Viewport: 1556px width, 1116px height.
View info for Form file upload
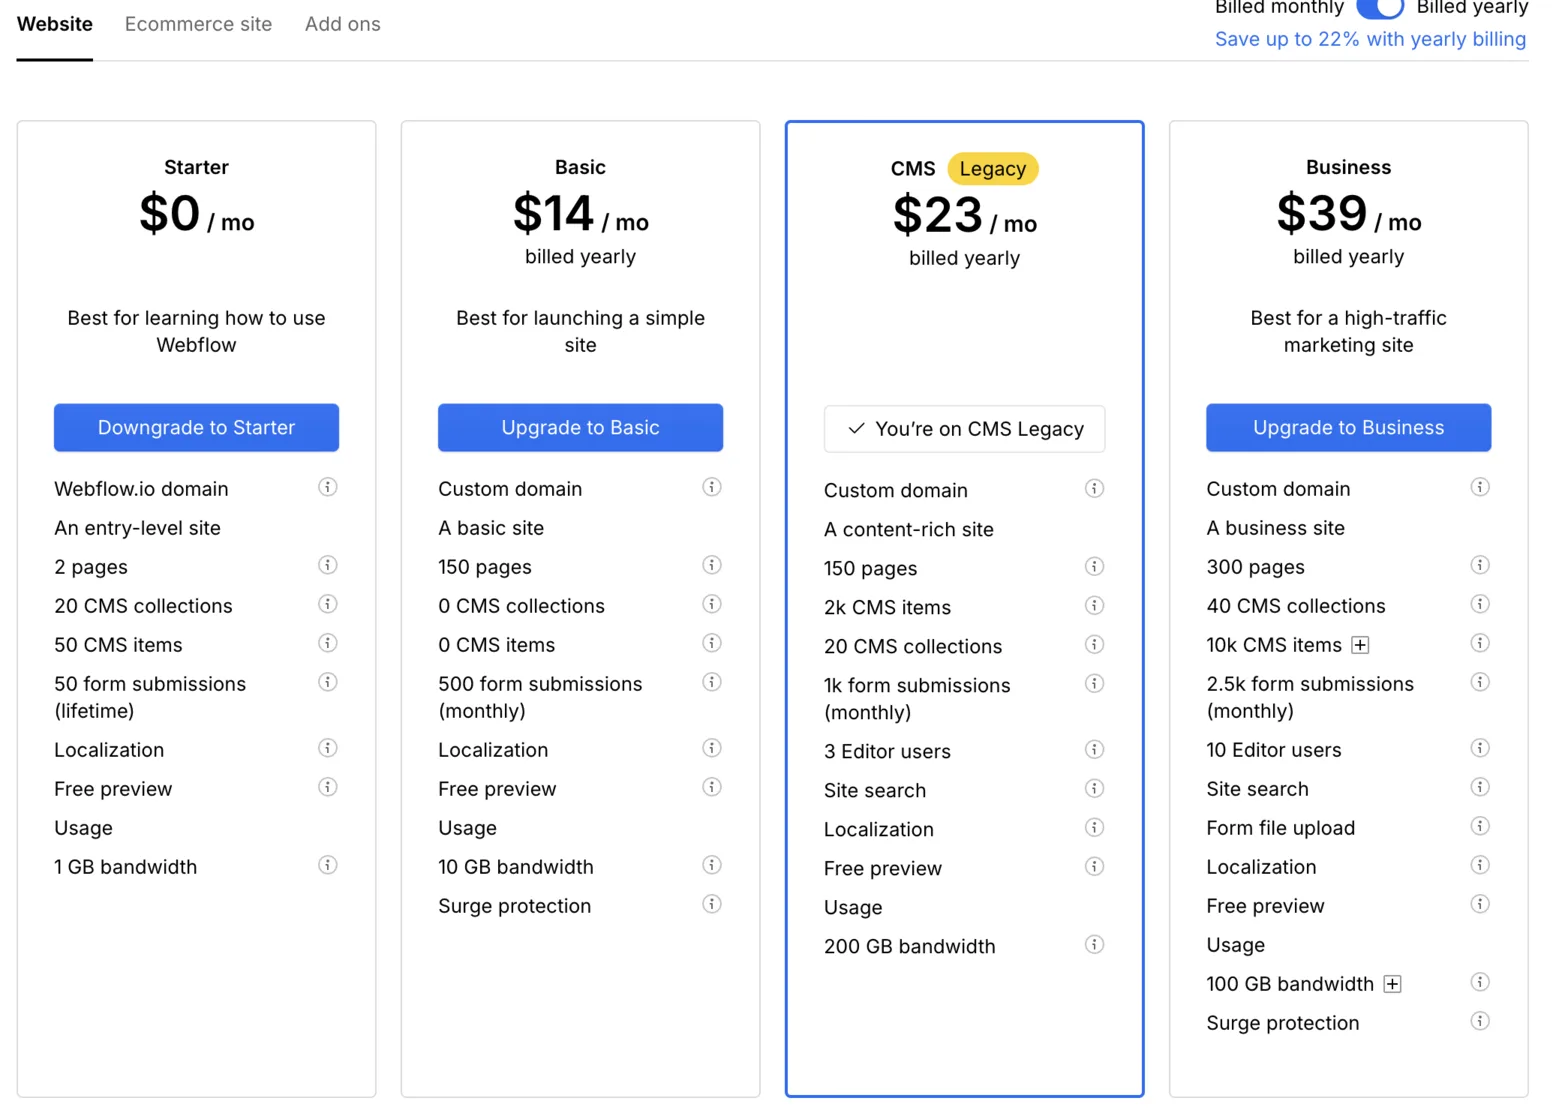(1479, 826)
